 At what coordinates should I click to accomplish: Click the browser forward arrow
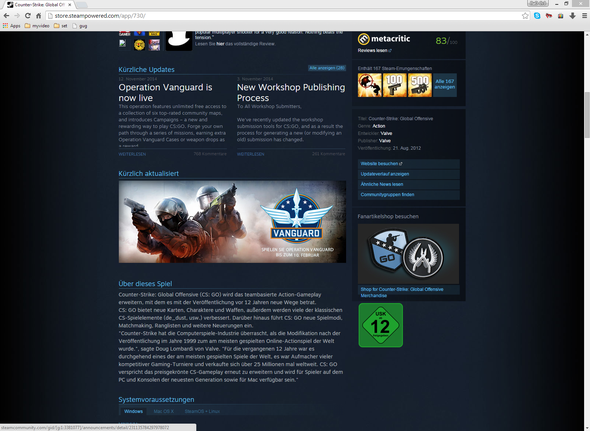17,16
